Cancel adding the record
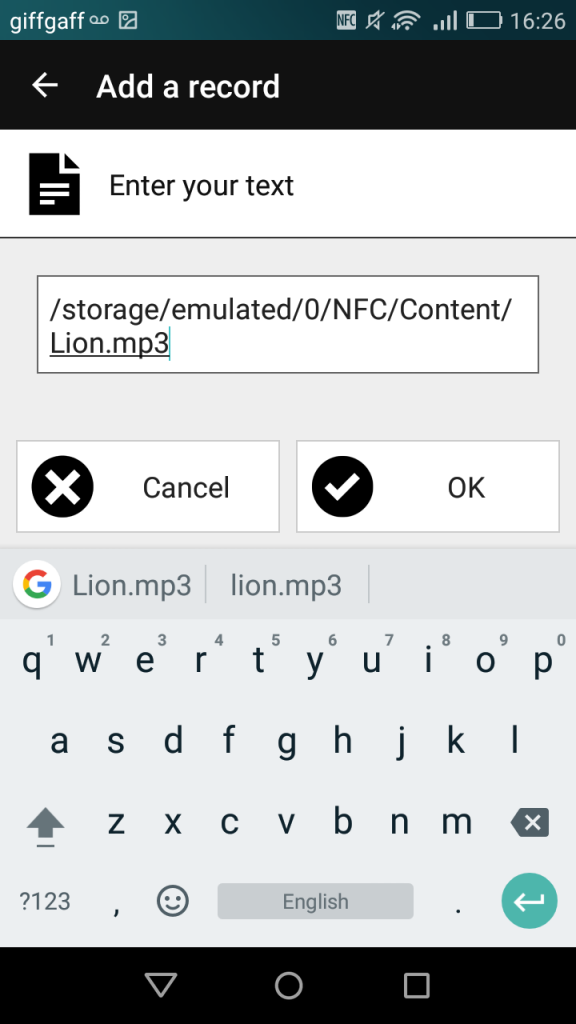 (148, 487)
